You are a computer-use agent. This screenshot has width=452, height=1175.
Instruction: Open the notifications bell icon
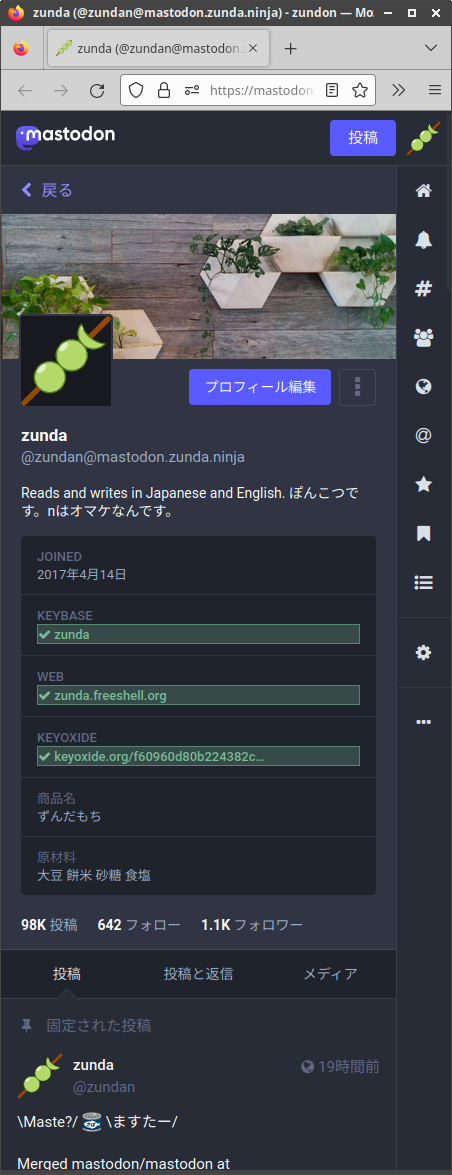point(424,240)
